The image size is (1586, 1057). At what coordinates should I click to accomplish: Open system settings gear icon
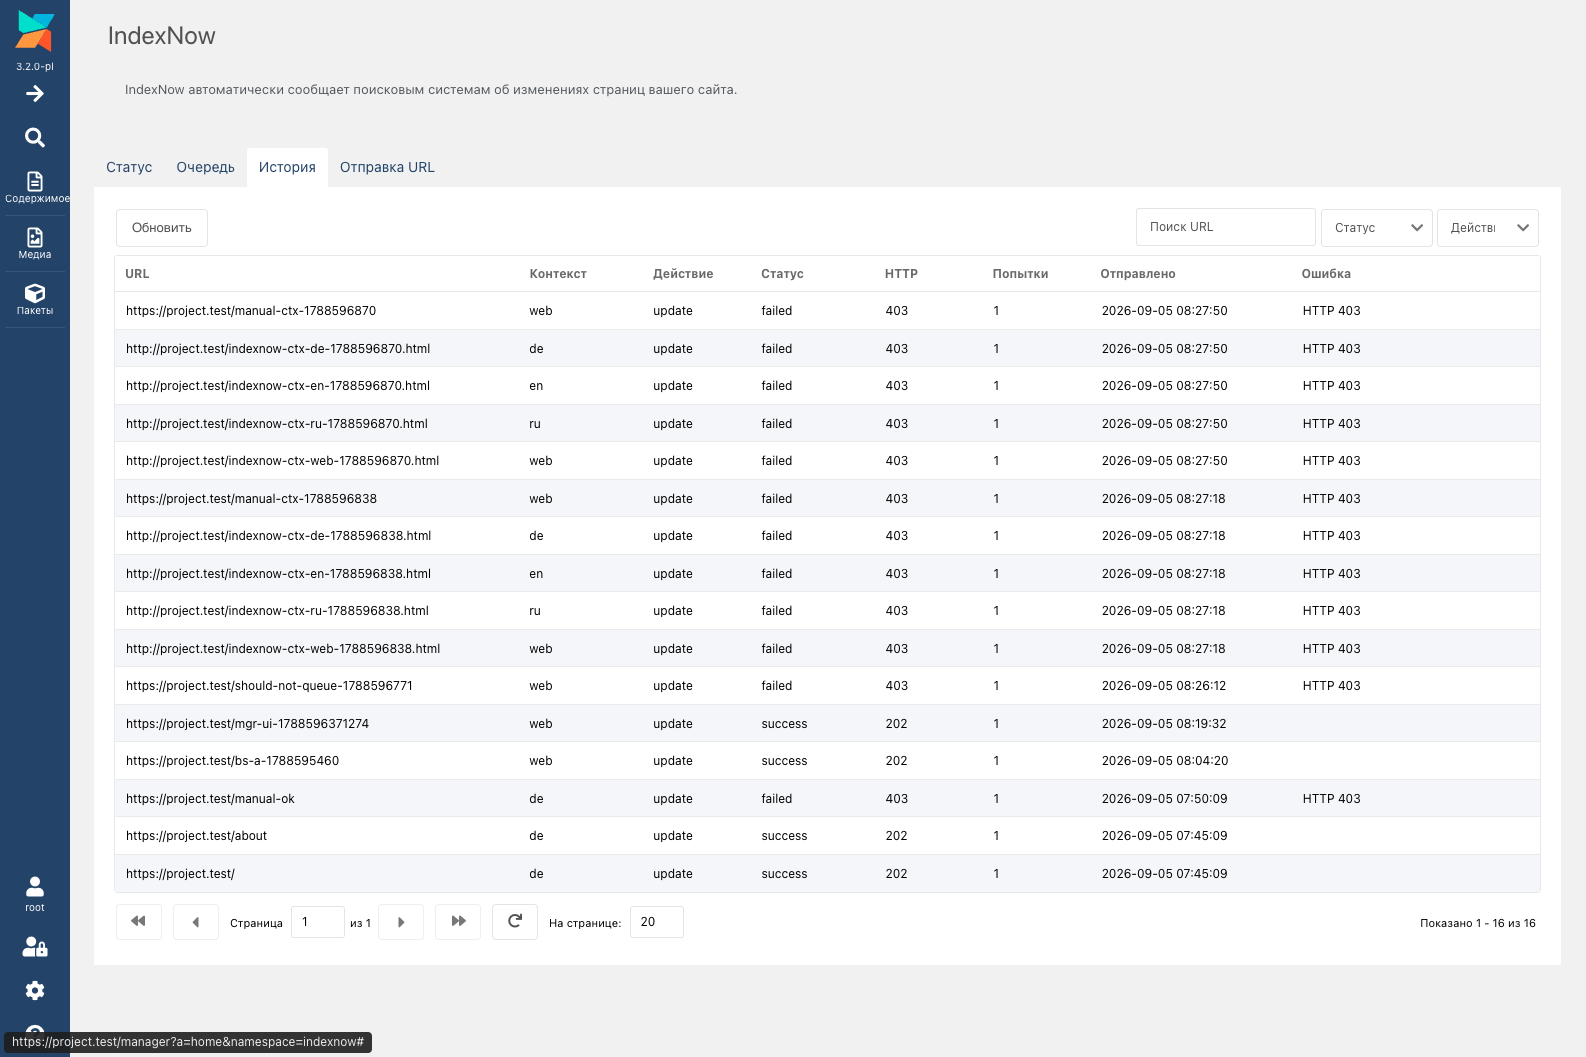(35, 990)
